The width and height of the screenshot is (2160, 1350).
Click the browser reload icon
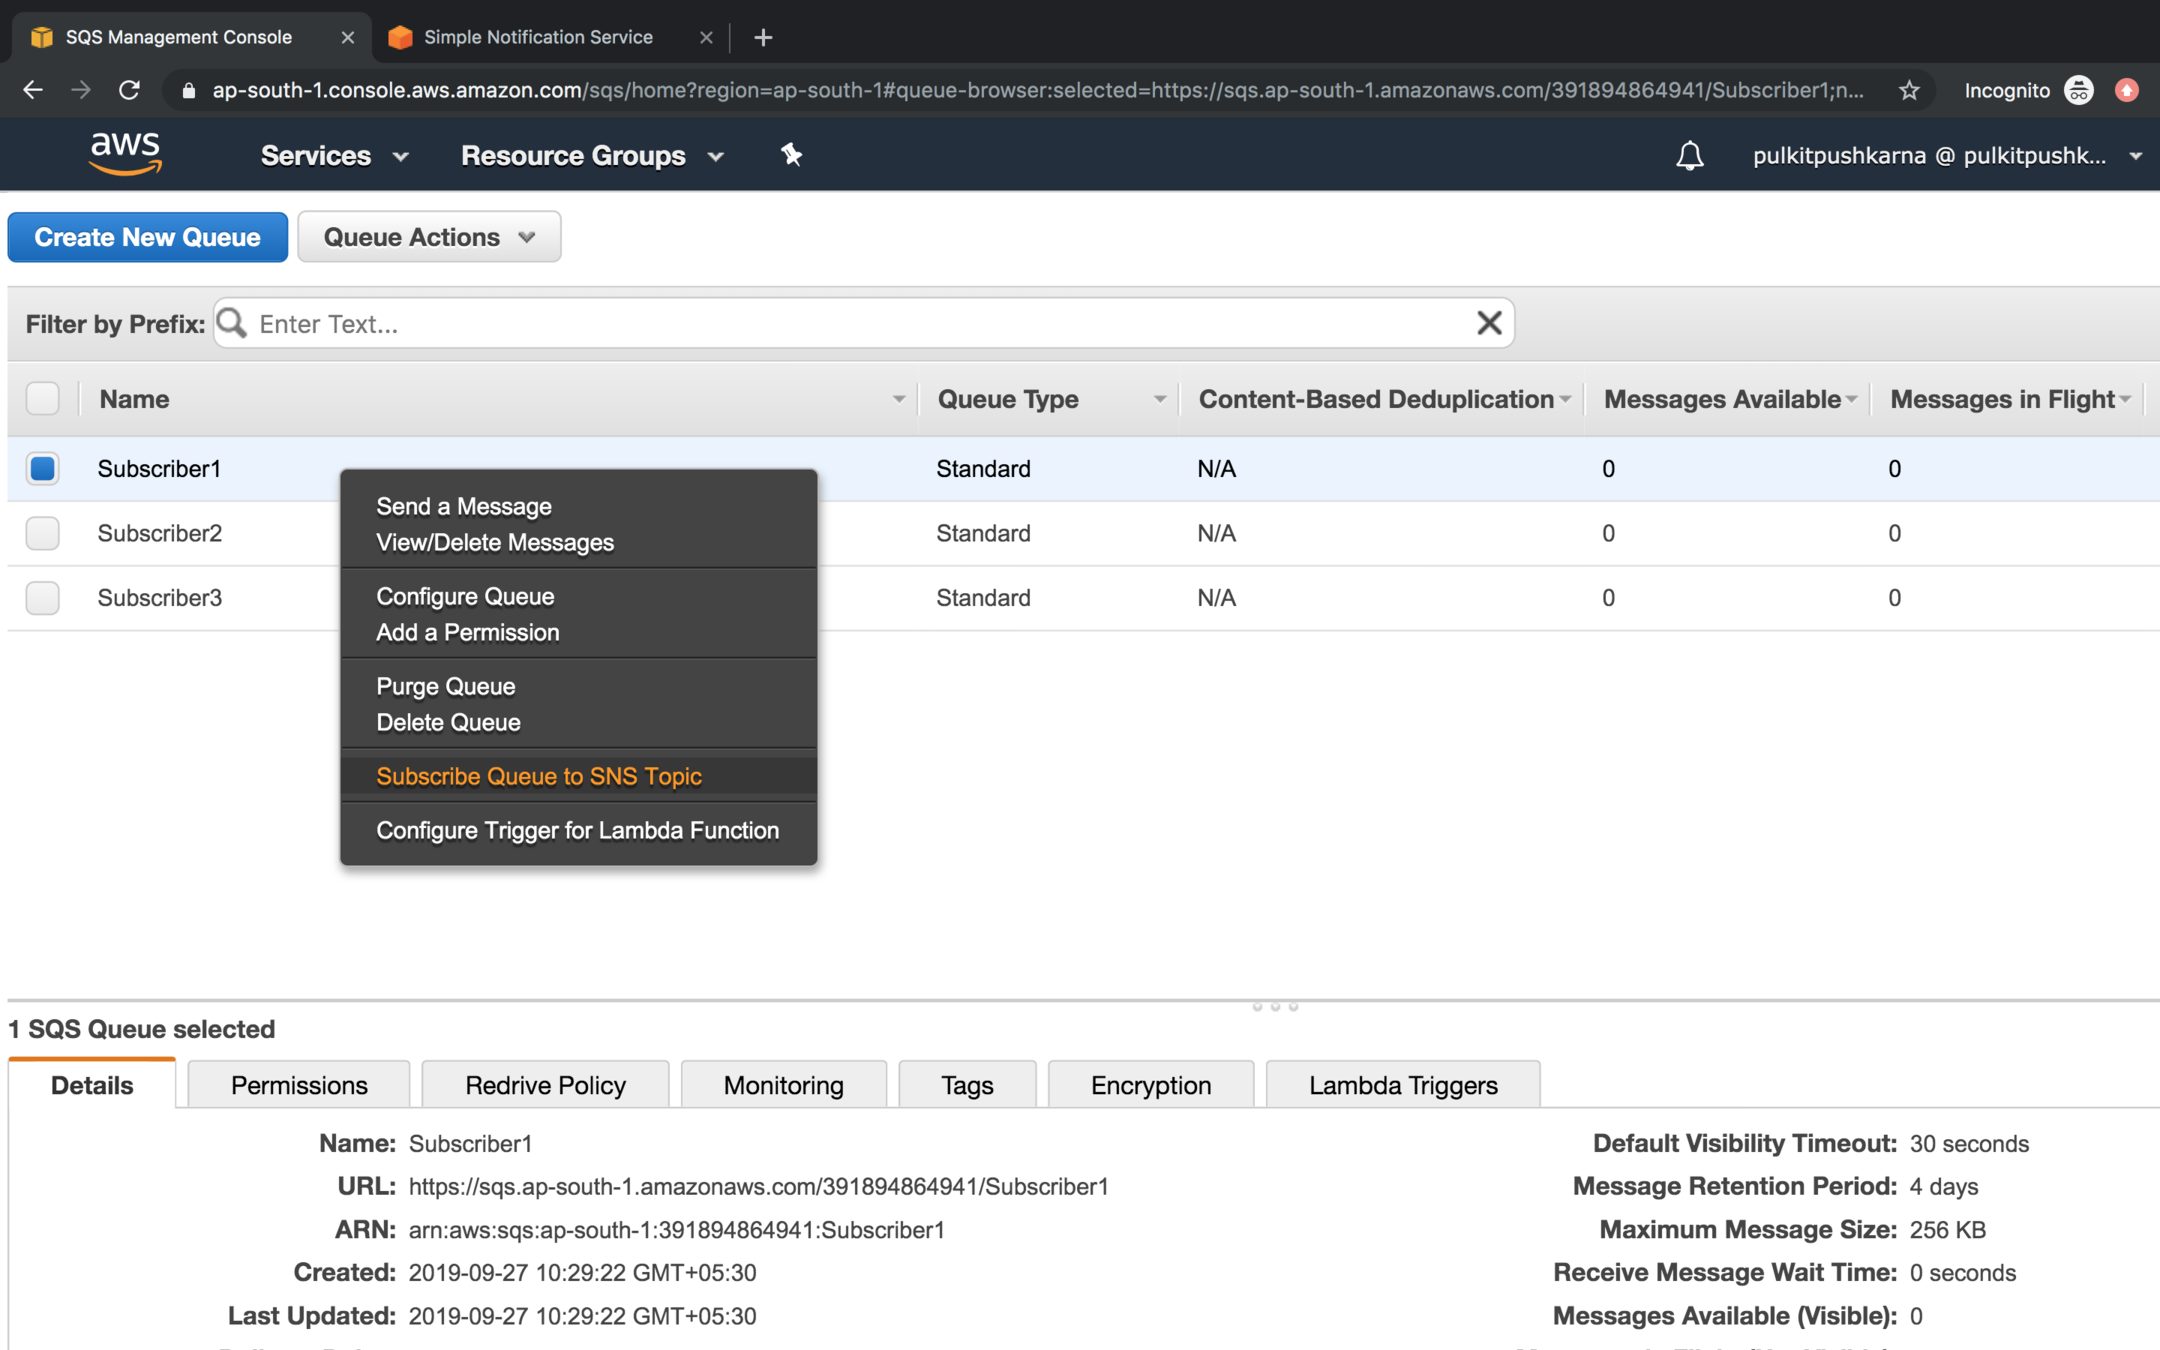[x=129, y=90]
